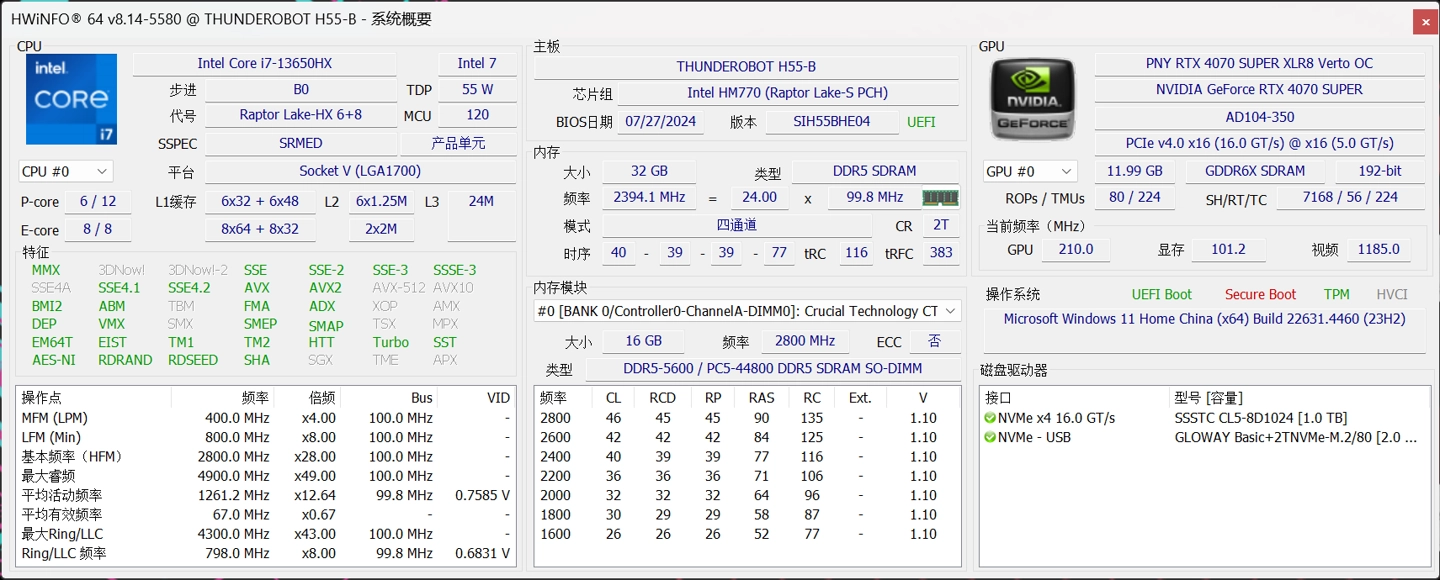The image size is (1440, 580).
Task: Open the CPU #0 selector dropdown
Action: pyautogui.click(x=66, y=172)
